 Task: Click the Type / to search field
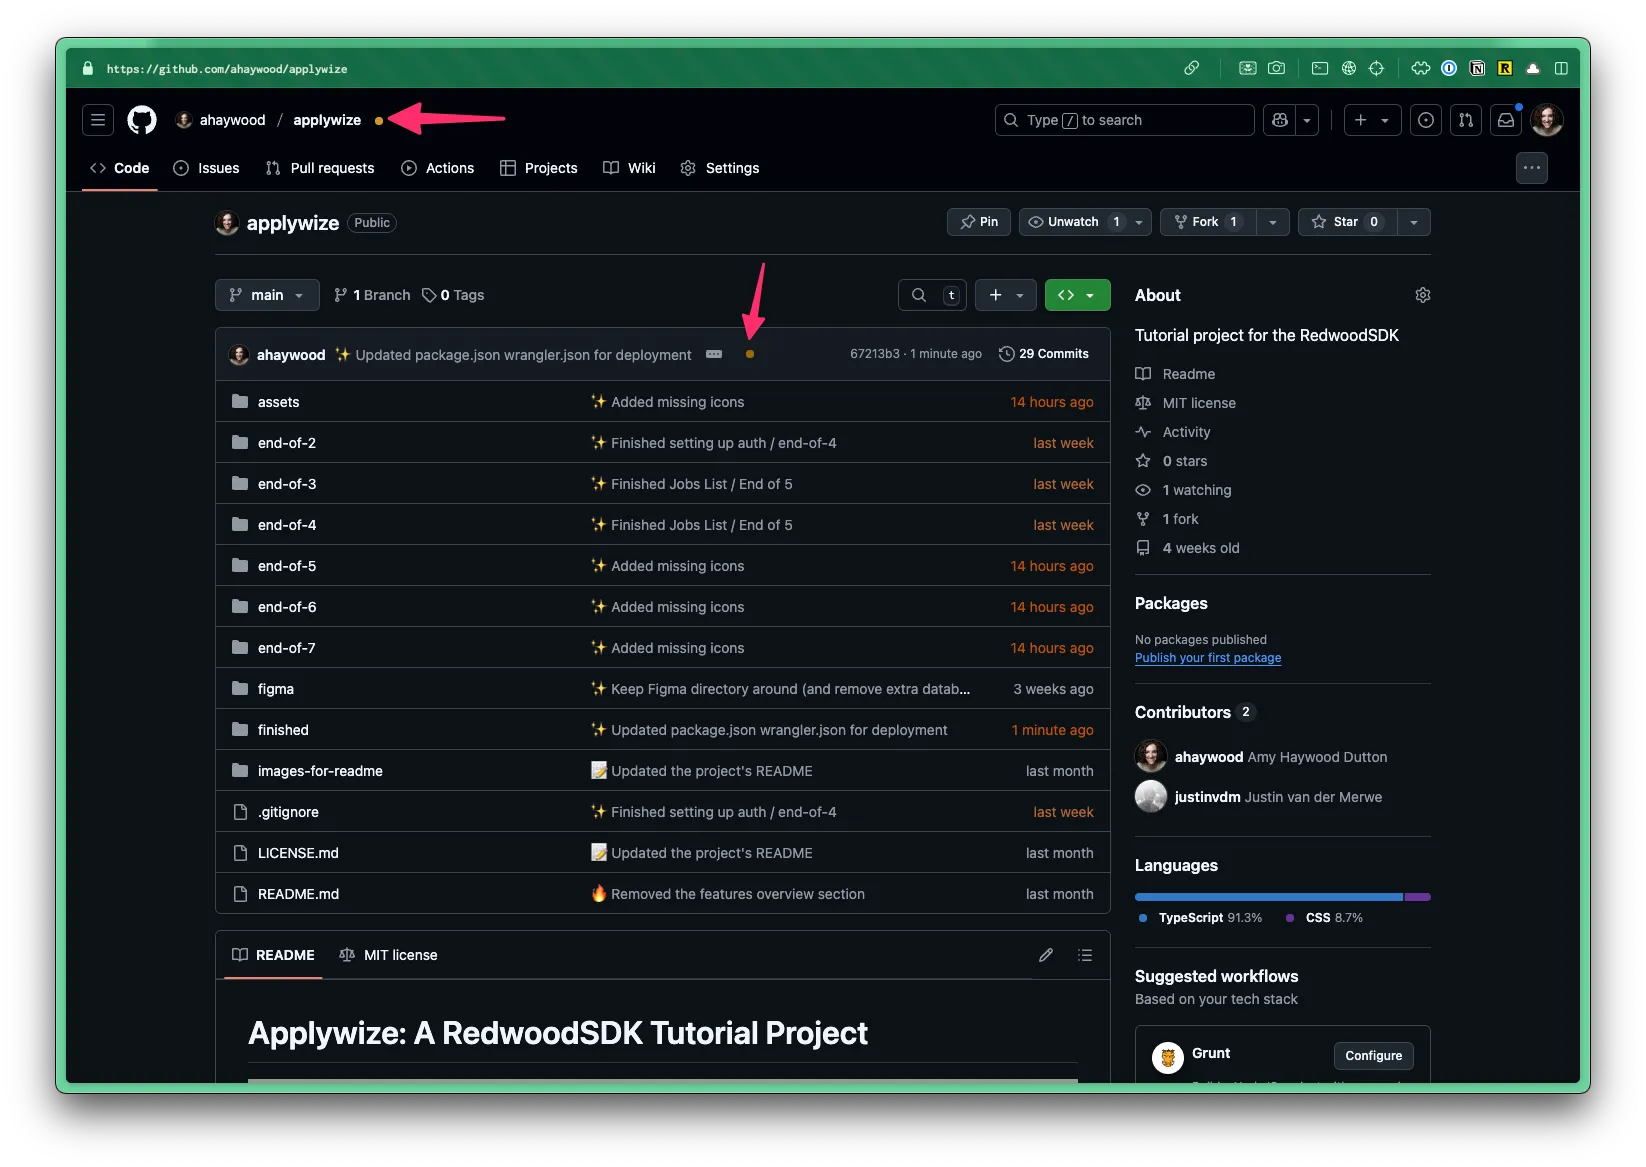point(1125,120)
